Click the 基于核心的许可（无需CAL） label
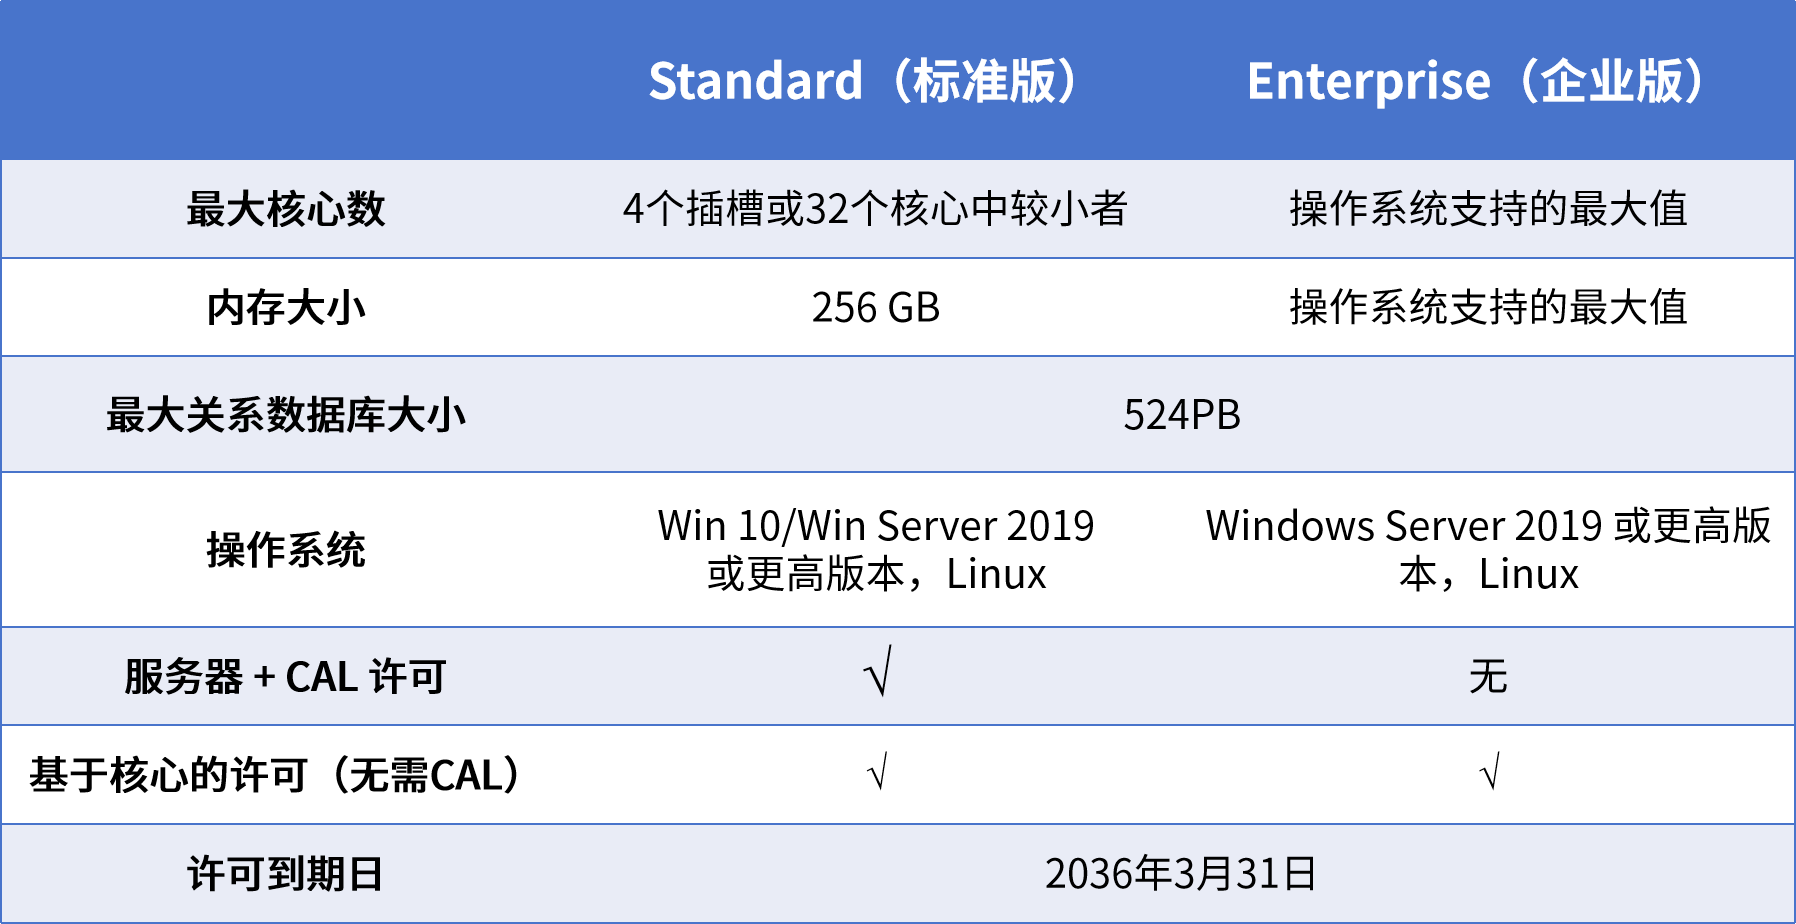The width and height of the screenshot is (1796, 924). 276,775
